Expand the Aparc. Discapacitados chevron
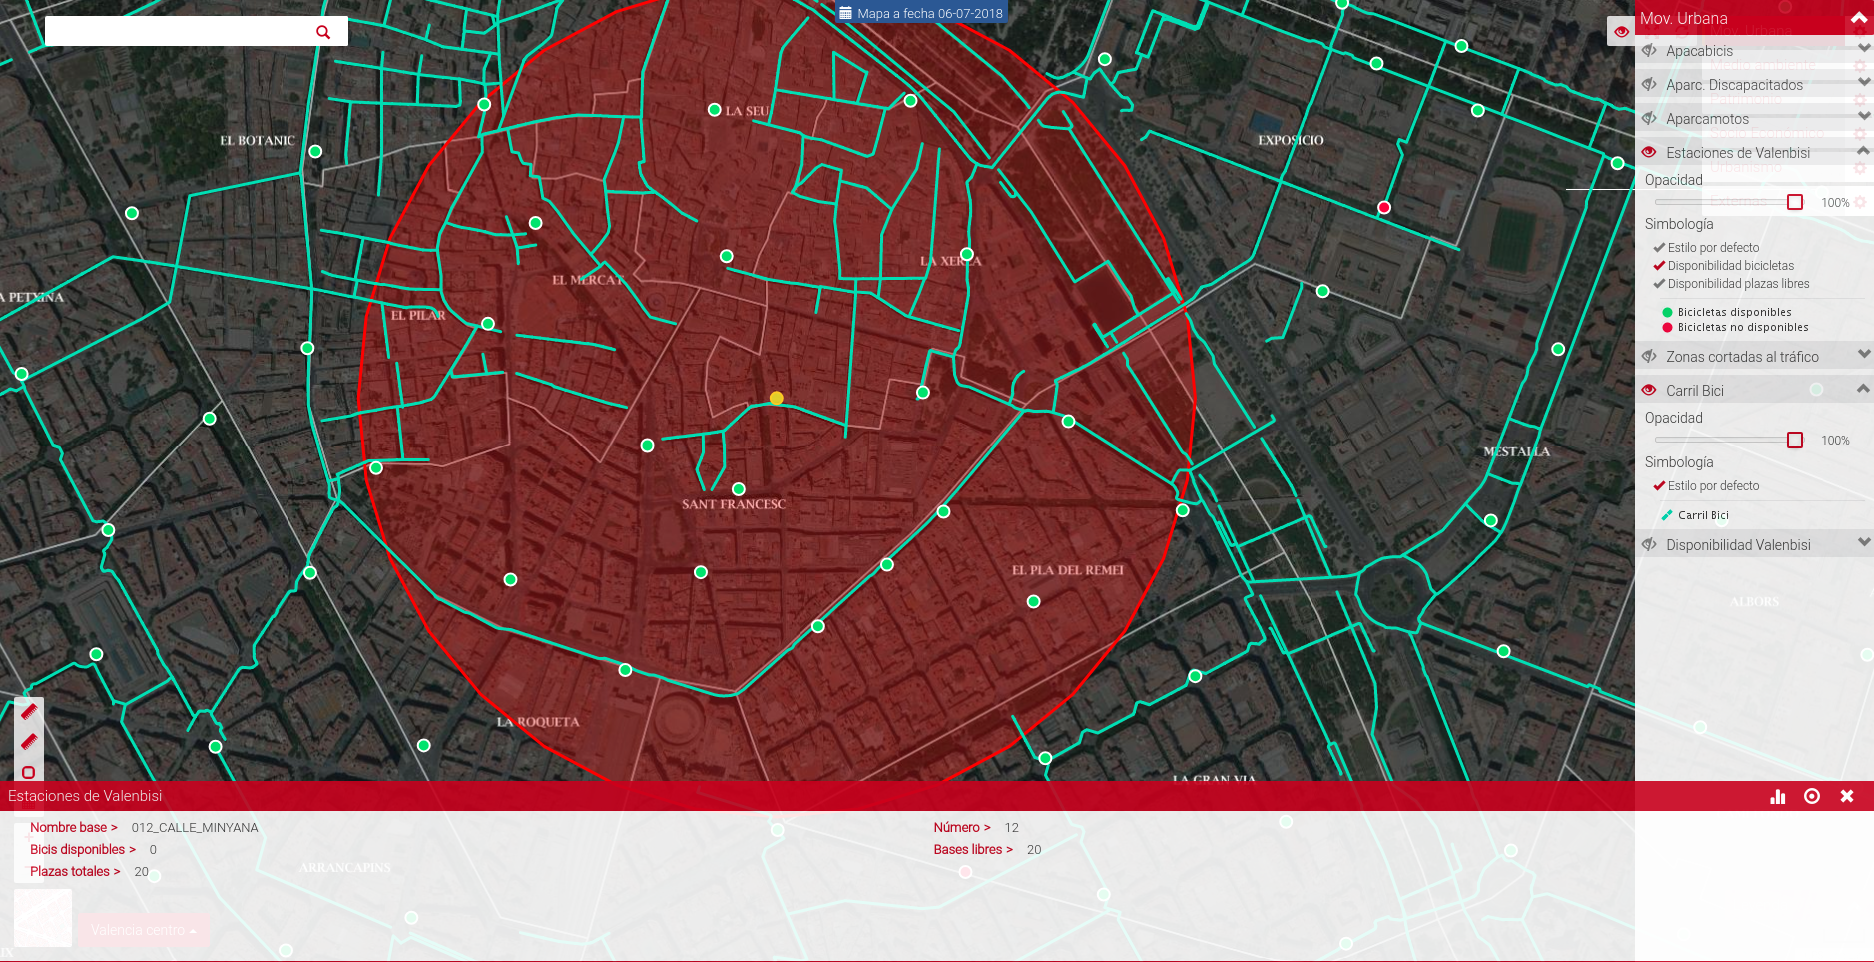 [x=1864, y=82]
